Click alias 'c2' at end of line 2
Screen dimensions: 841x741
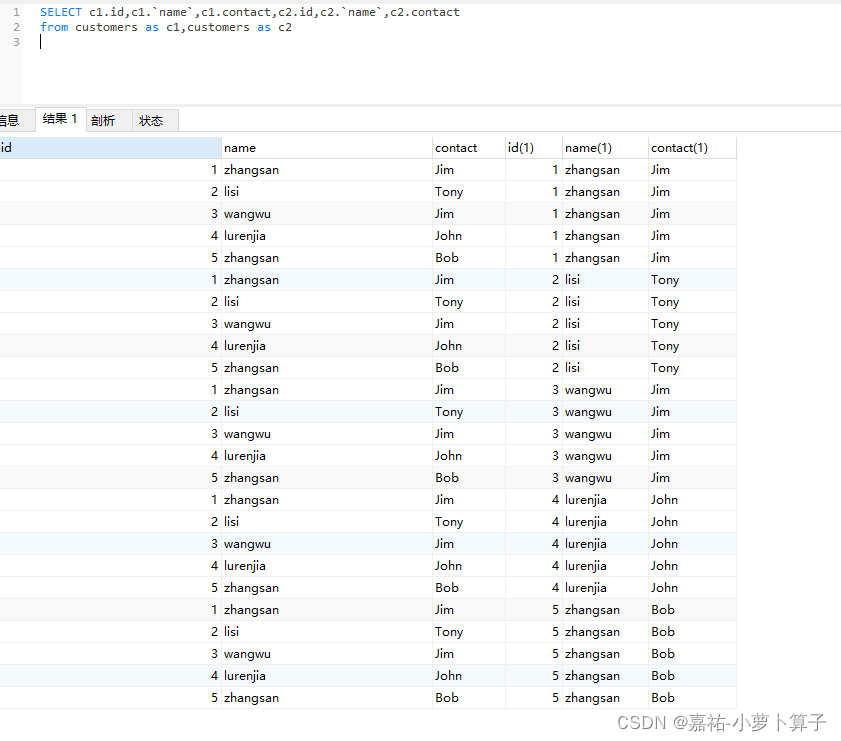(285, 27)
